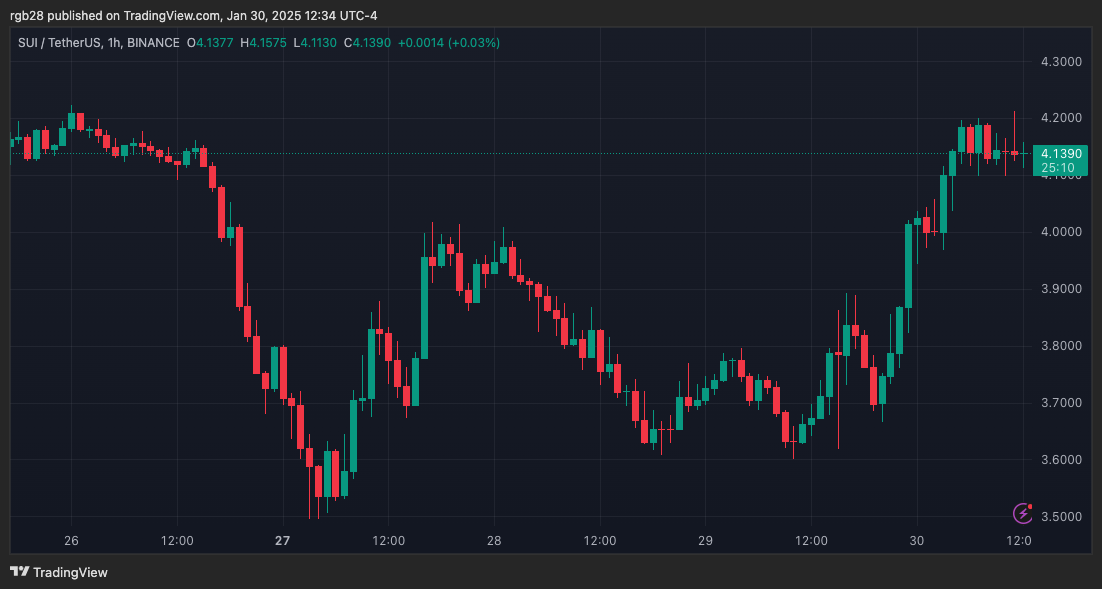Click the BINANCE exchange label

pos(153,43)
